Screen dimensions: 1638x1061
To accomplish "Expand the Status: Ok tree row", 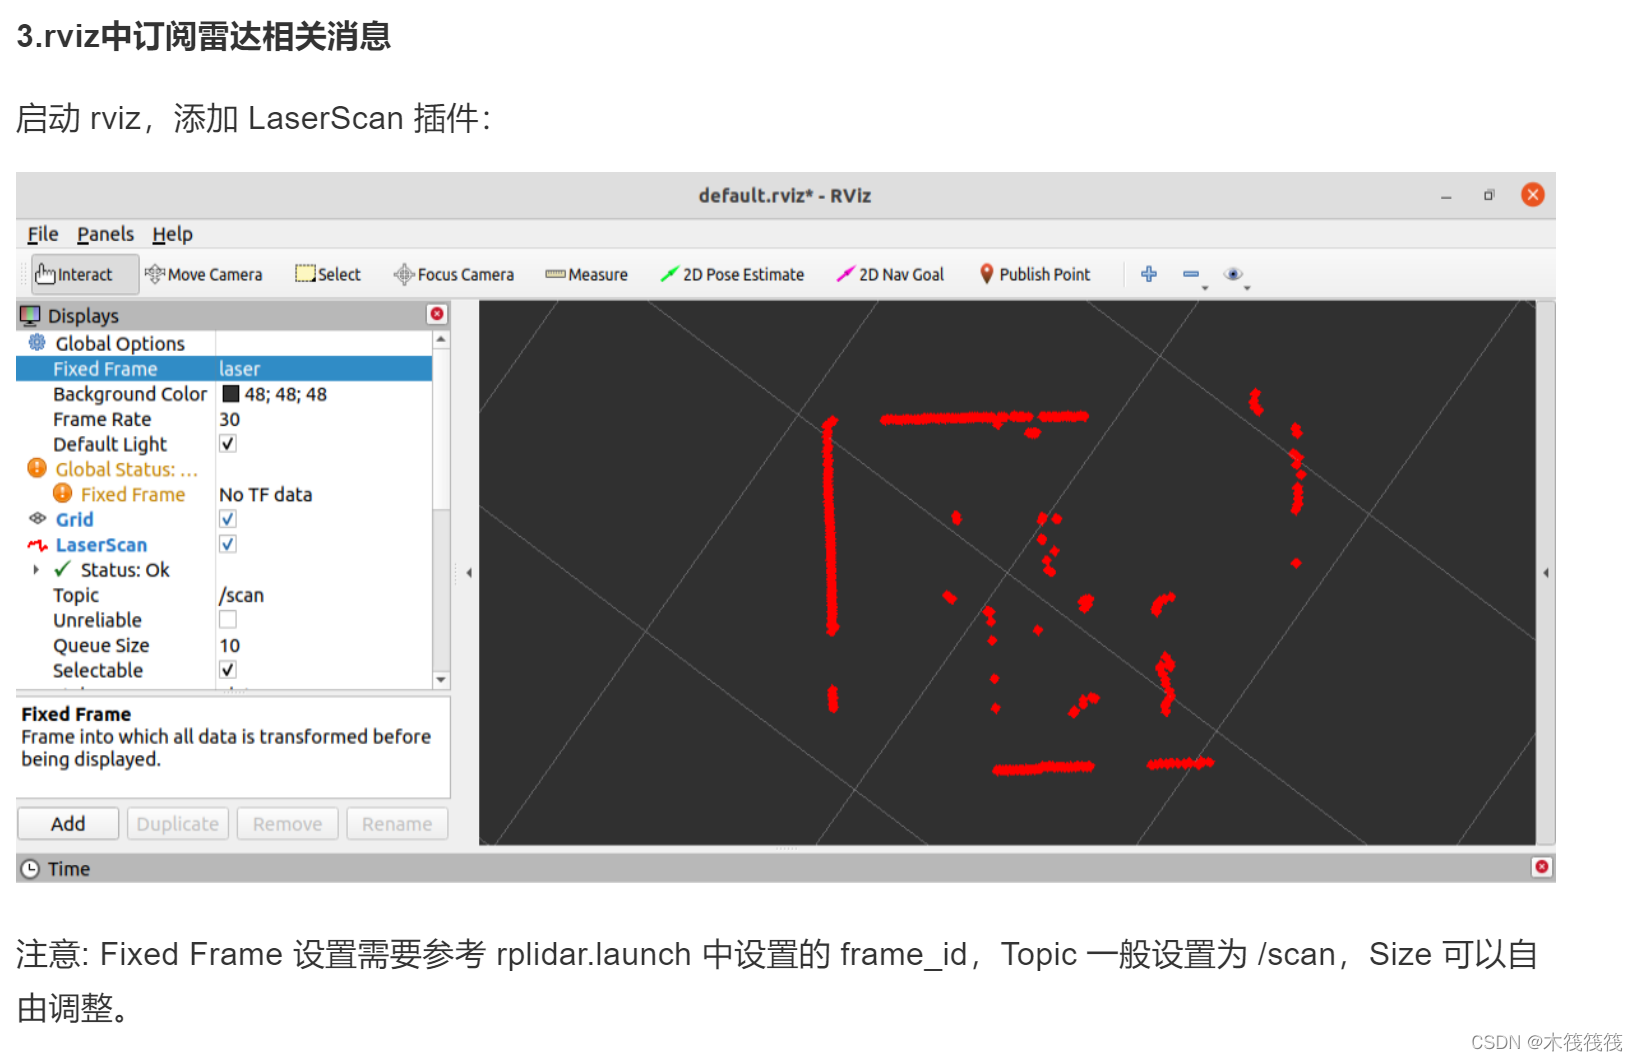I will click(36, 569).
